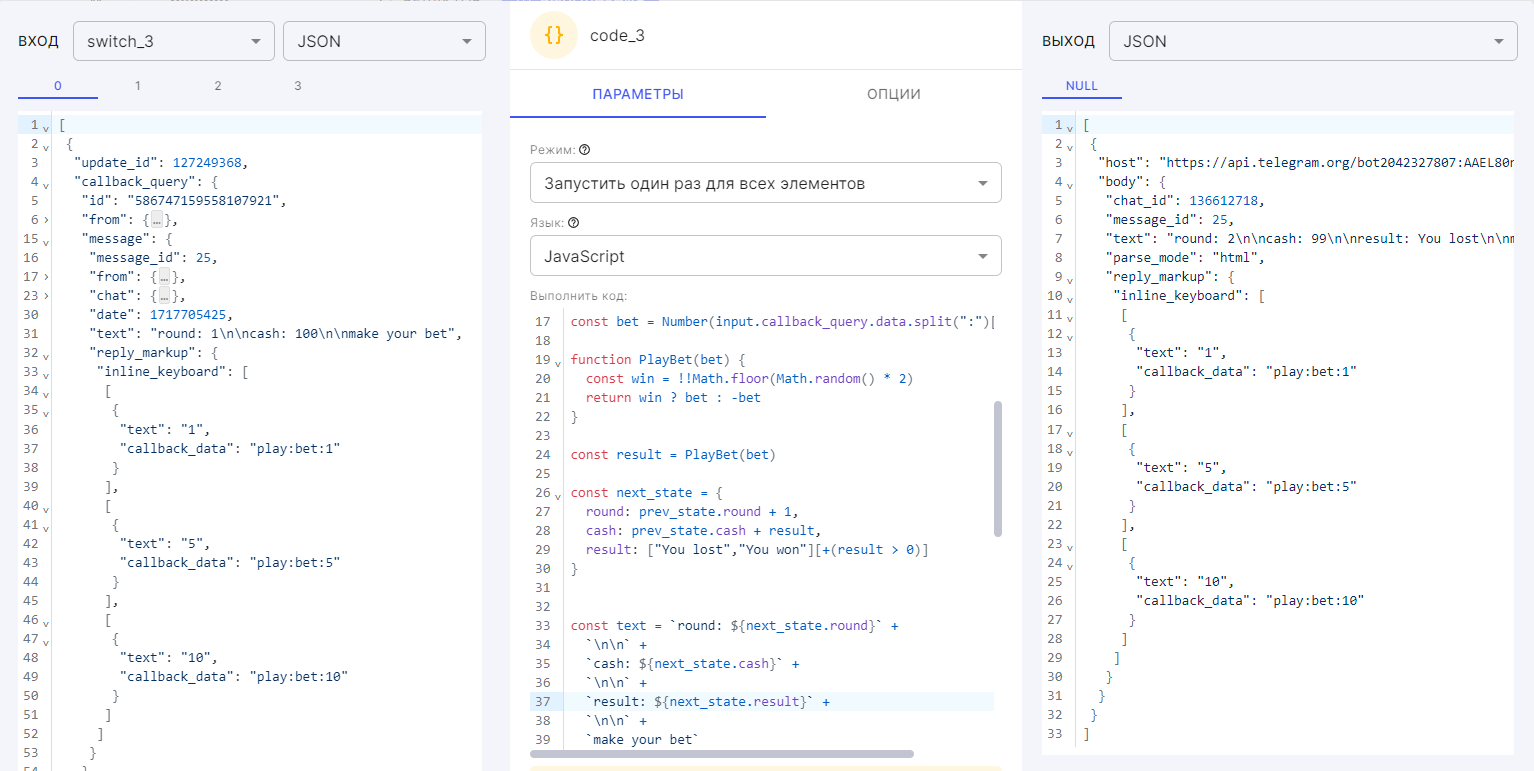Viewport: 1534px width, 771px height.
Task: Click code line 17 defining const bet
Action: (783, 322)
